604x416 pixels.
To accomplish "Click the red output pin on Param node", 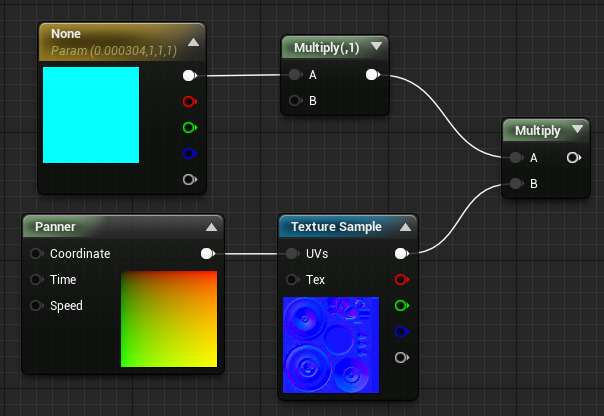I will [188, 101].
